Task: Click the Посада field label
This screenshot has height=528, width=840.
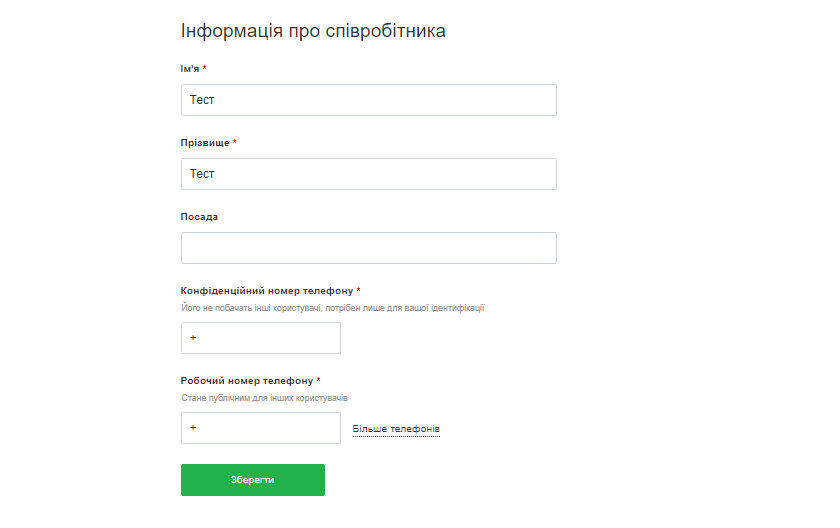Action: [199, 216]
